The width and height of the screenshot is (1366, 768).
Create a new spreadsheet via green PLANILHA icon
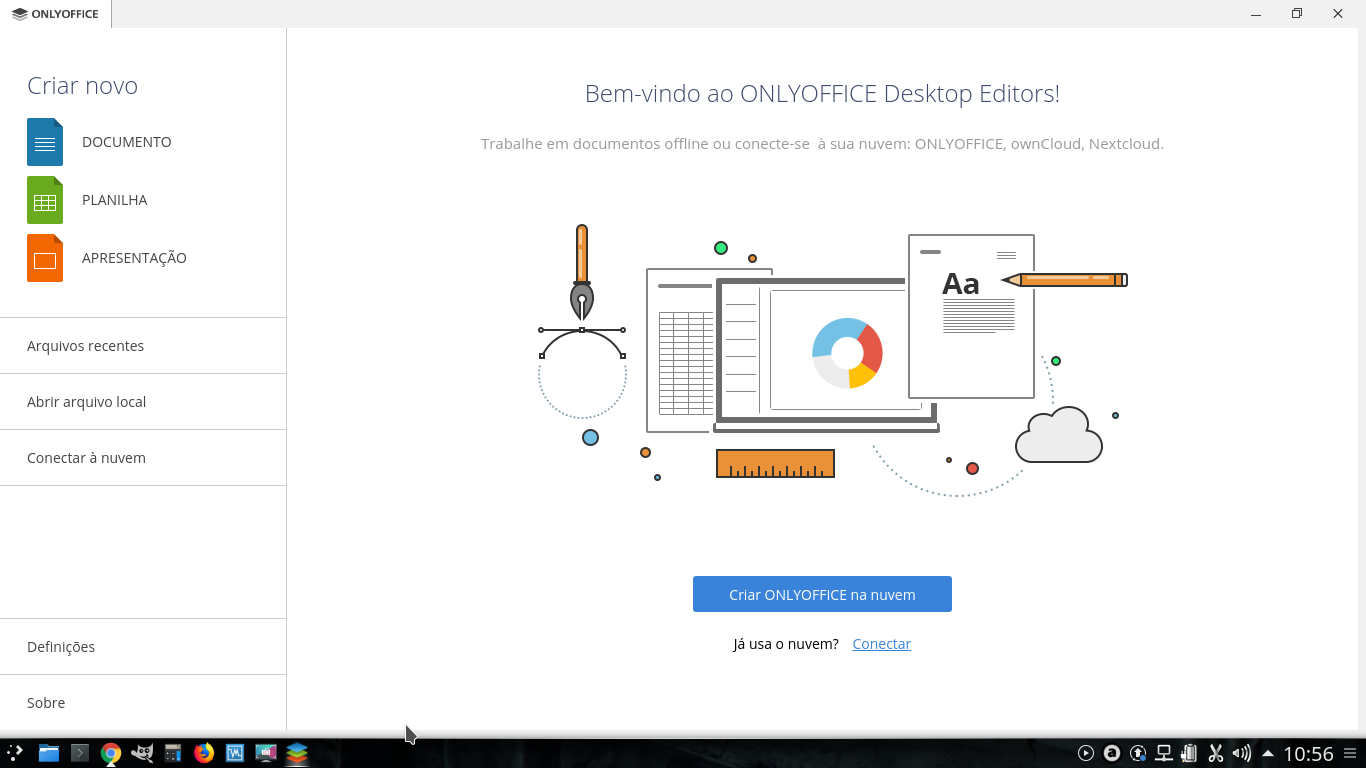45,200
